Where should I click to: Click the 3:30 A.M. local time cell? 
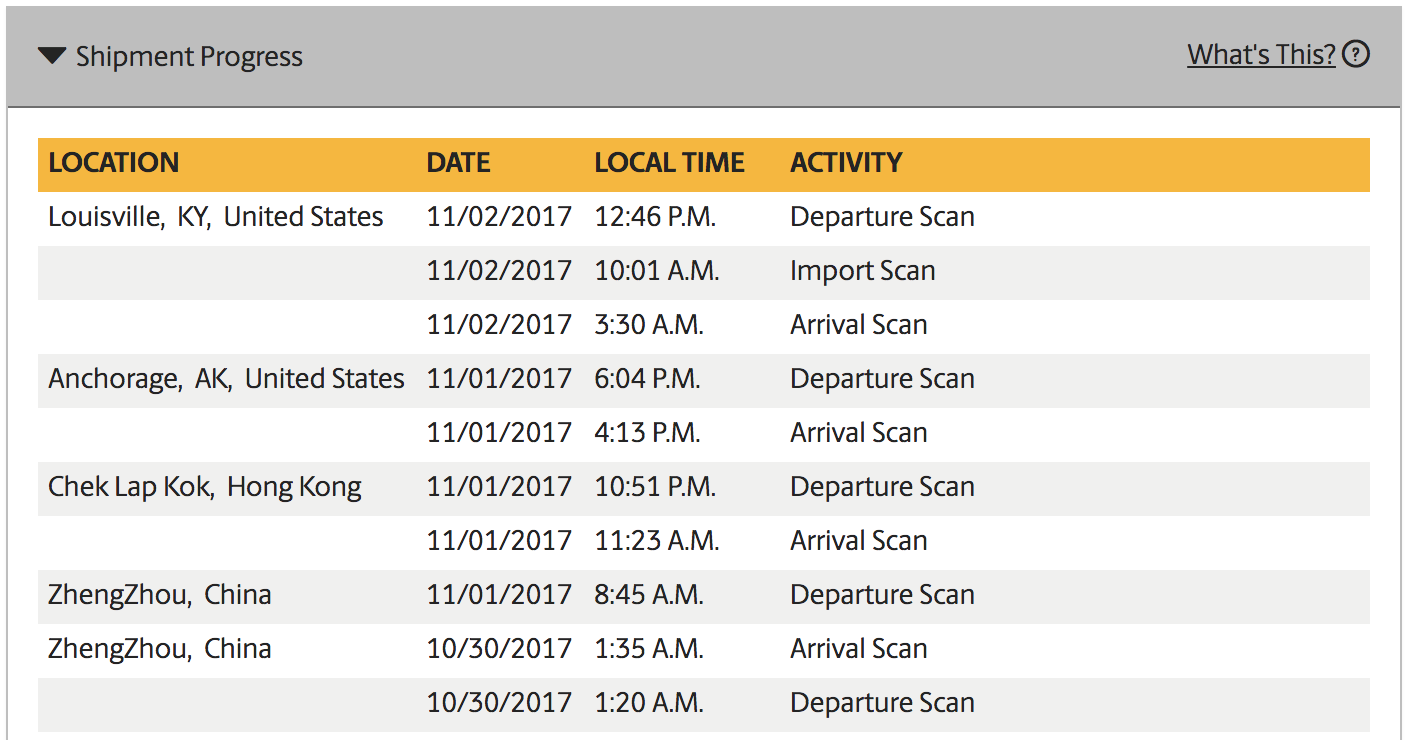click(649, 325)
